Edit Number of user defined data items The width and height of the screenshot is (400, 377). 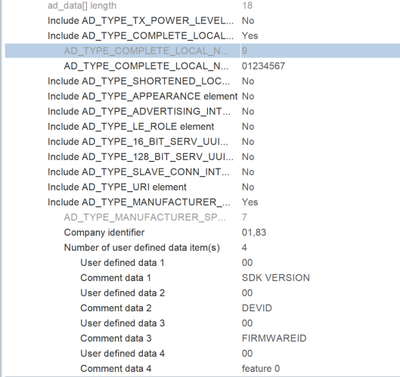pyautogui.click(x=244, y=247)
